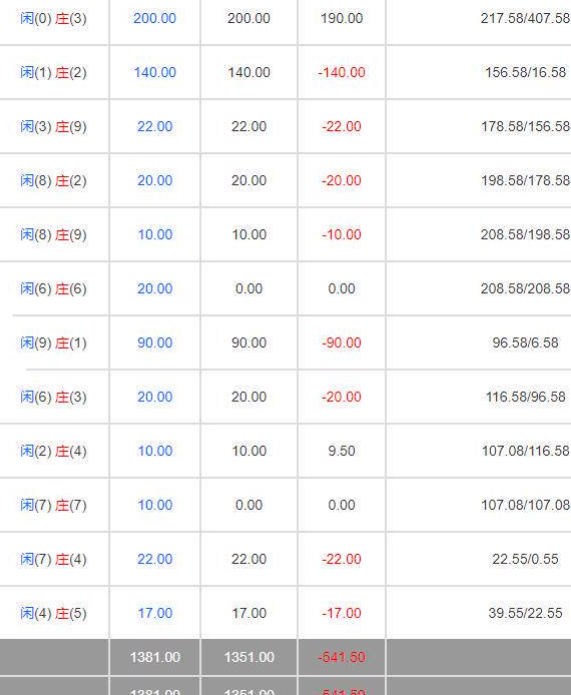Click the 9.50 win value
571x695 pixels.
341,451
